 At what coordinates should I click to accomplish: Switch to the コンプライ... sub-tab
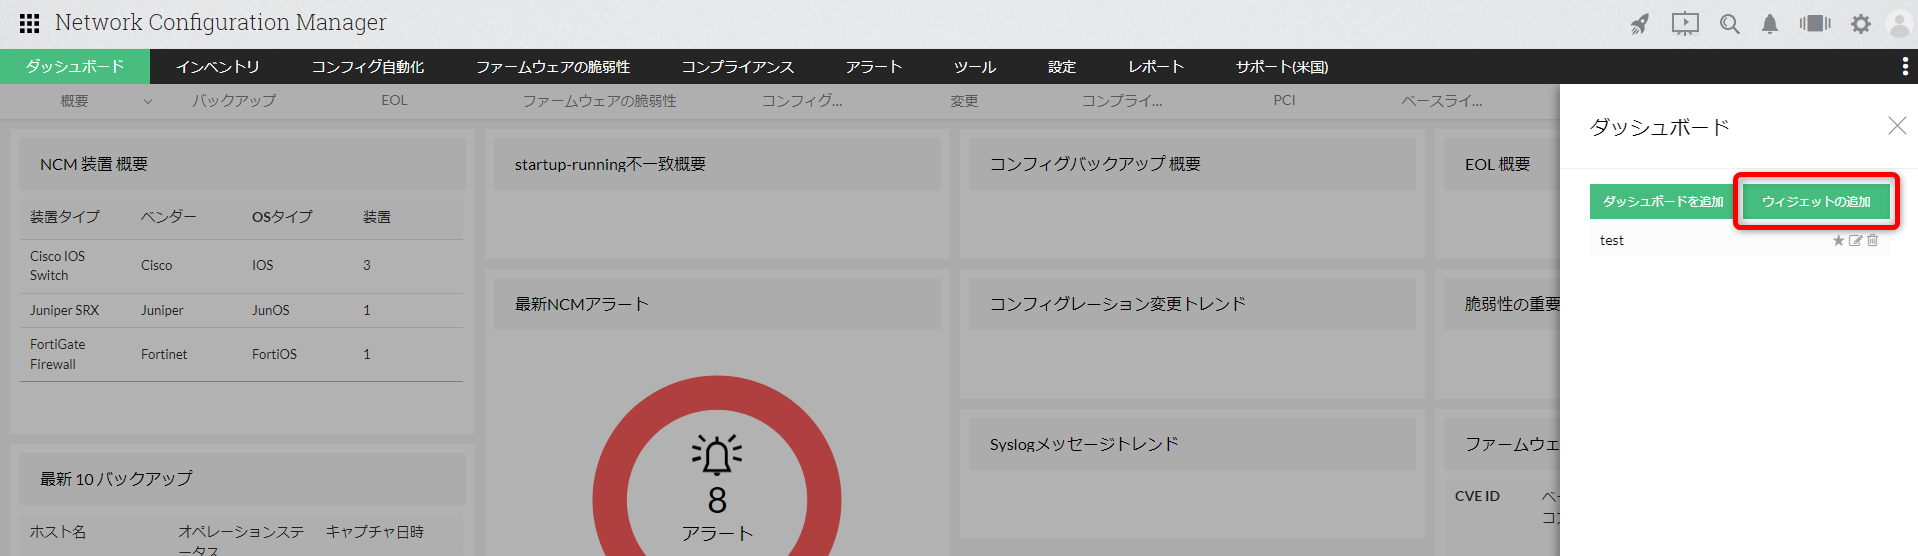point(1122,101)
